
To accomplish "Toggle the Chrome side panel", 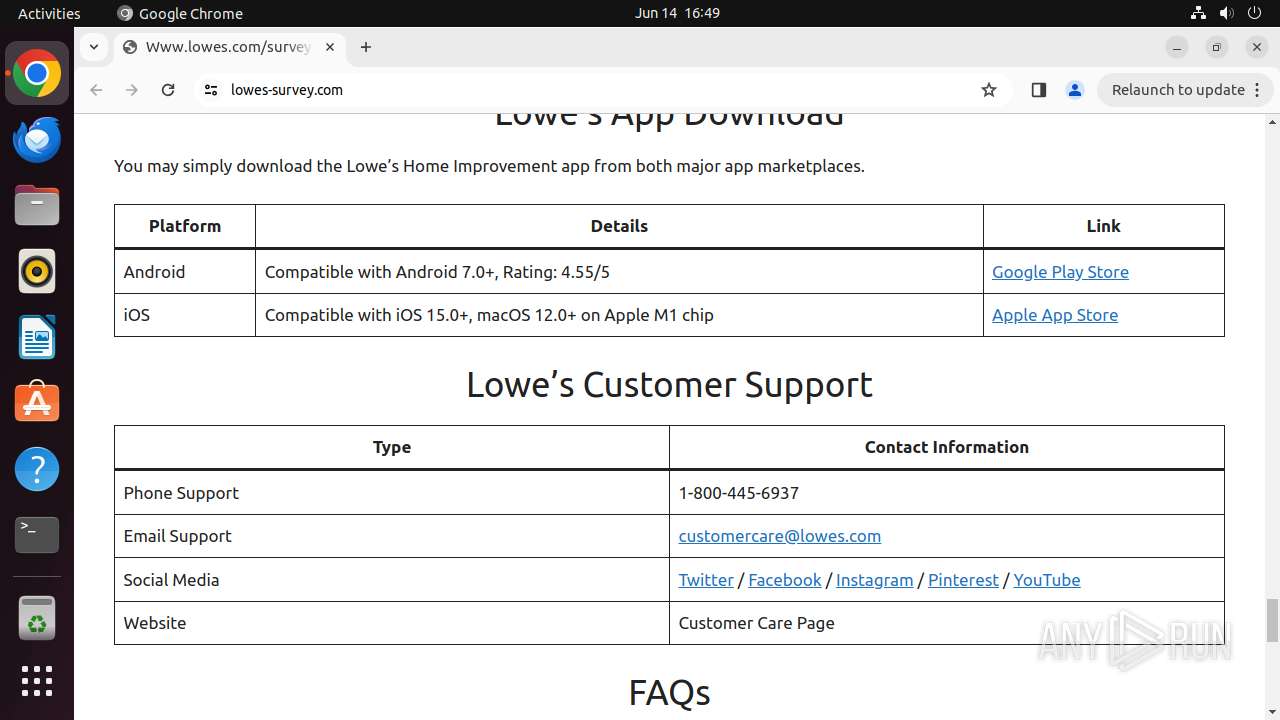I will 1038,90.
